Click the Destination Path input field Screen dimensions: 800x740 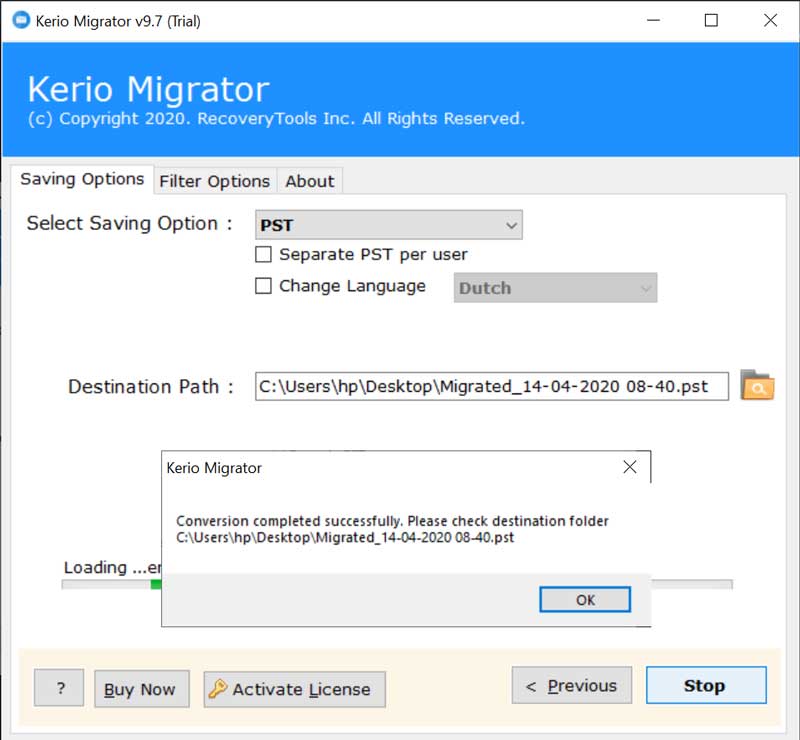coord(492,386)
